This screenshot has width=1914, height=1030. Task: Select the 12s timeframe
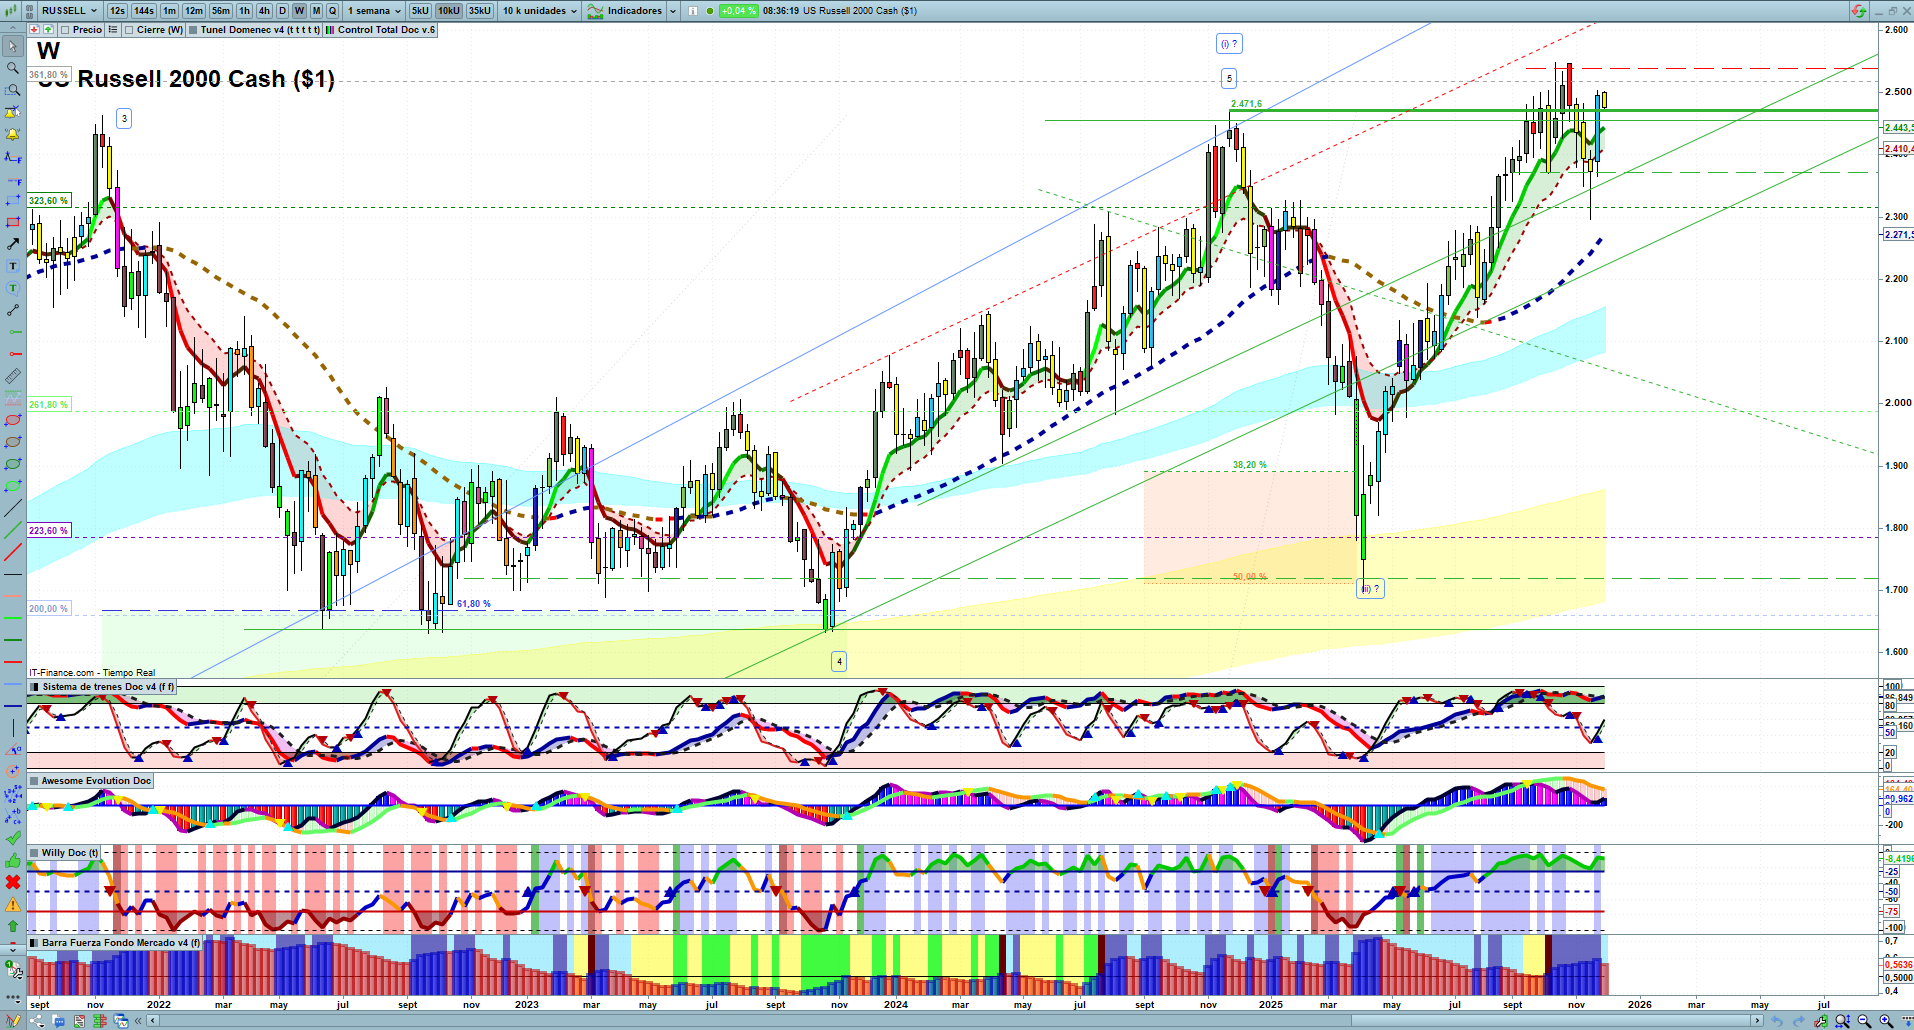117,11
